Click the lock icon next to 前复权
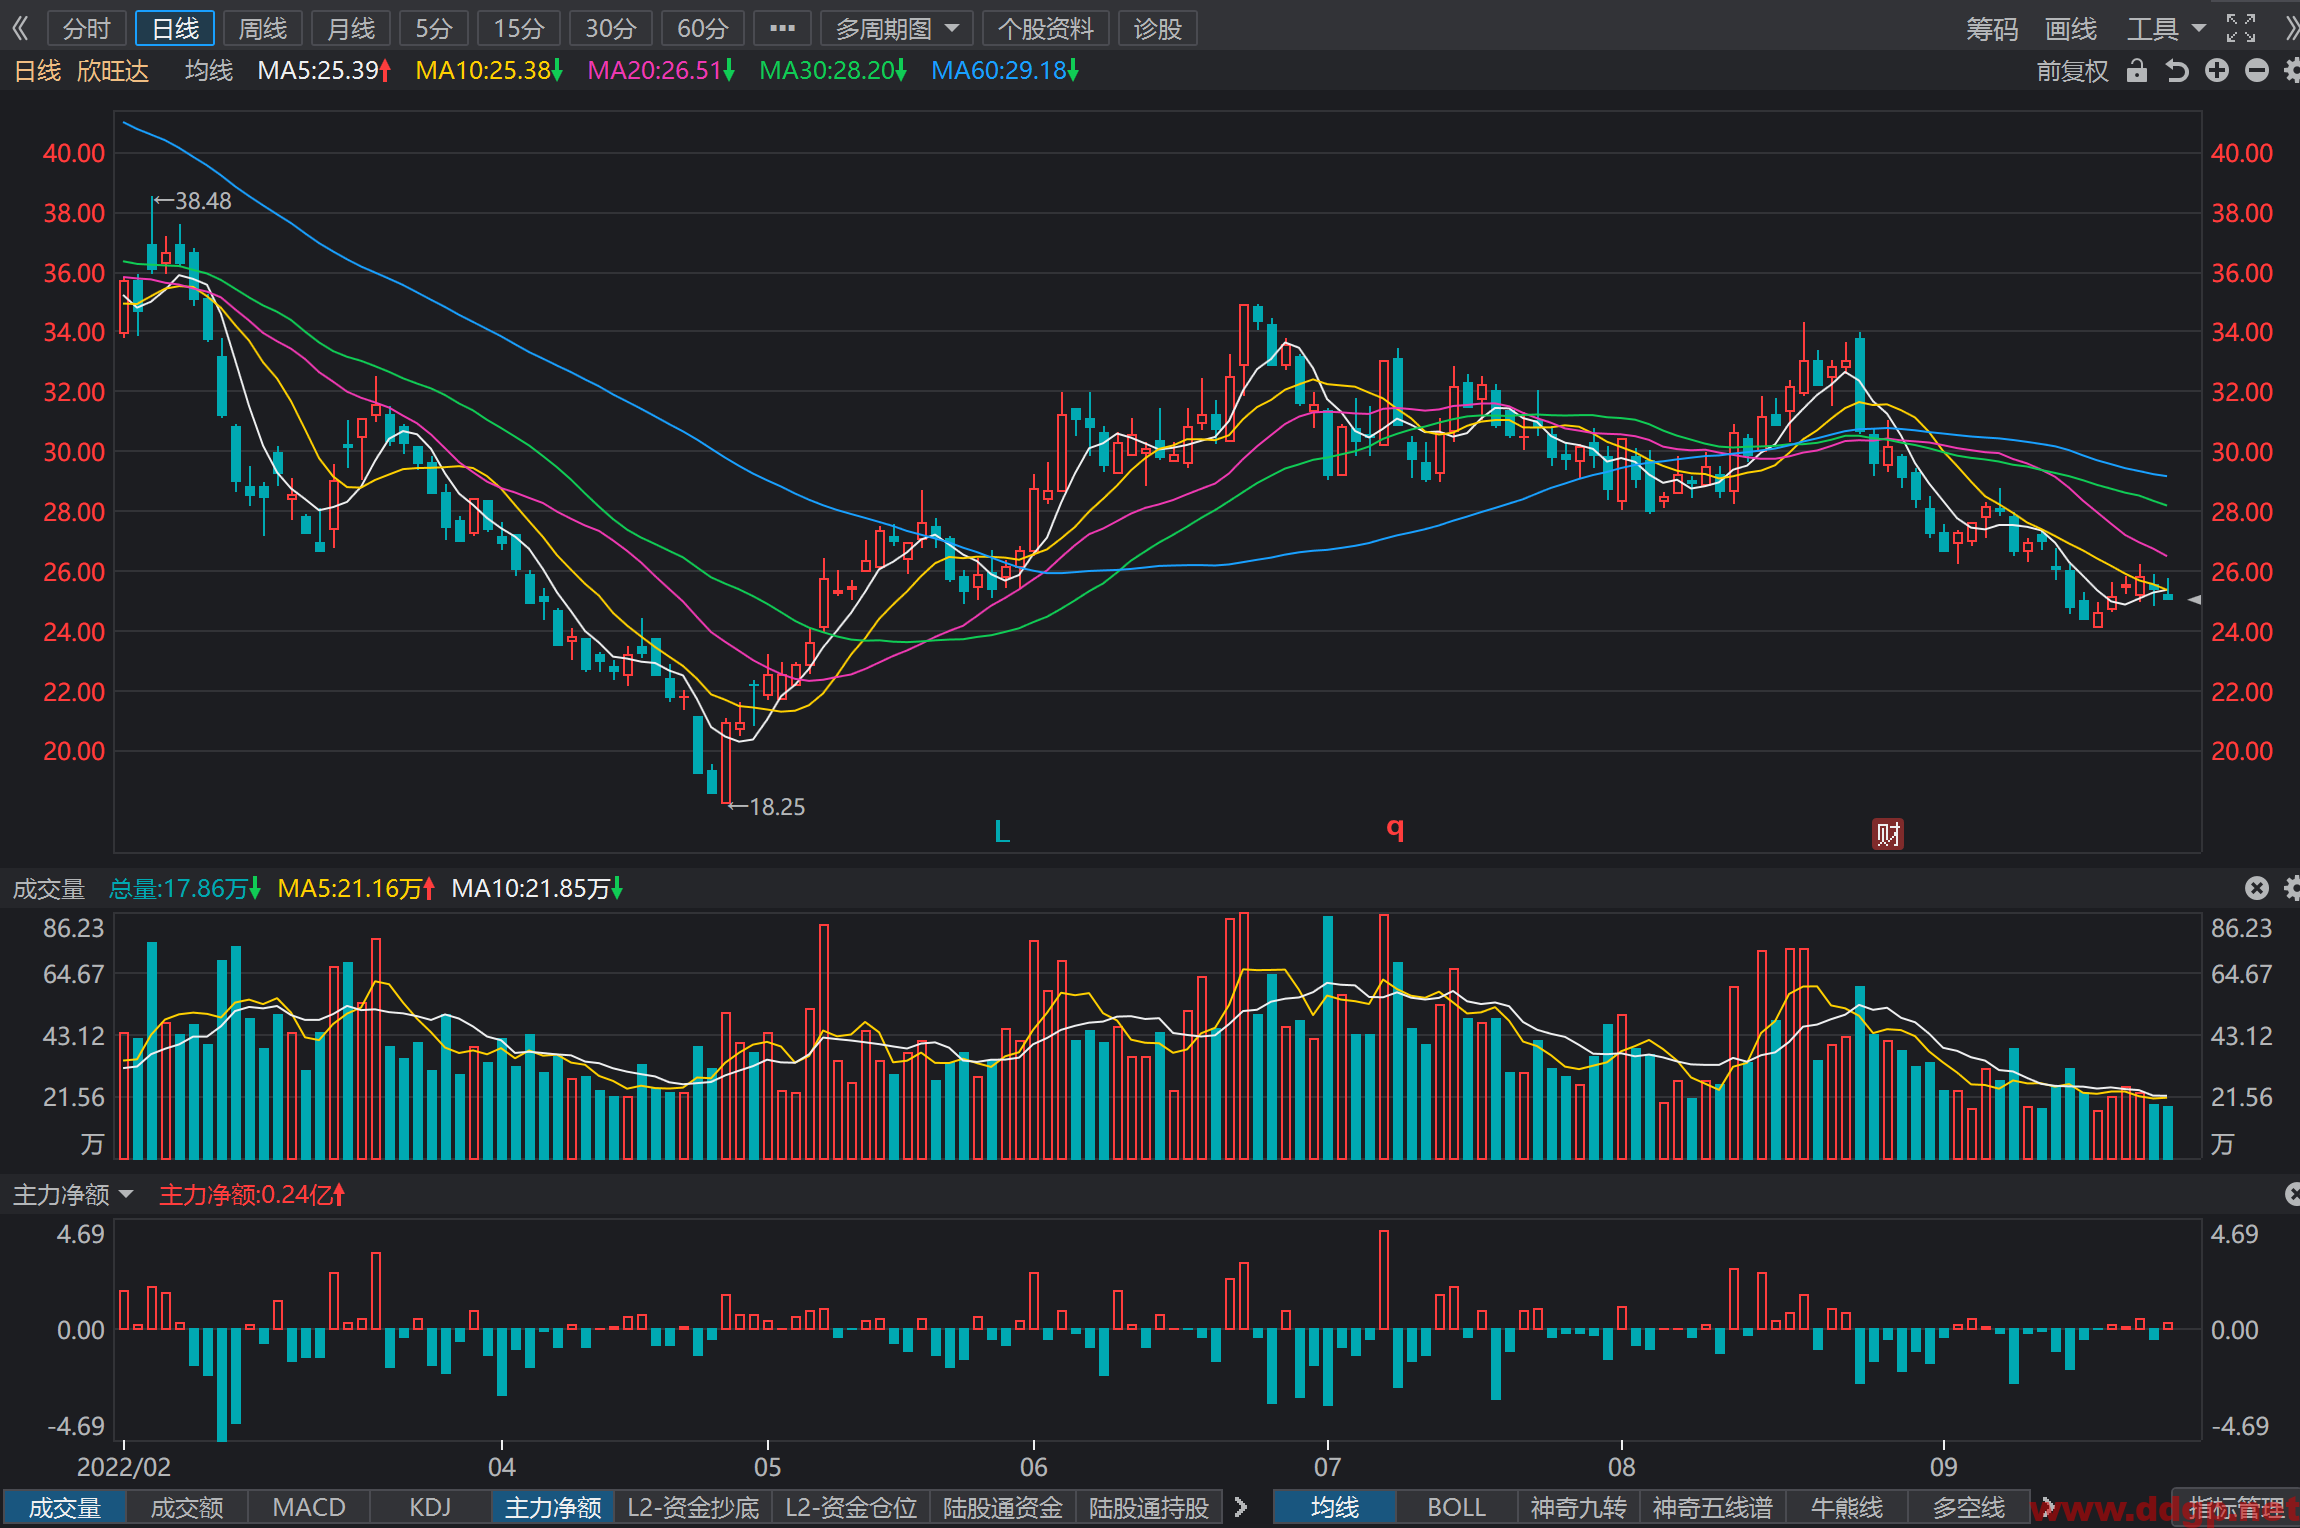The image size is (2300, 1528). [2137, 71]
